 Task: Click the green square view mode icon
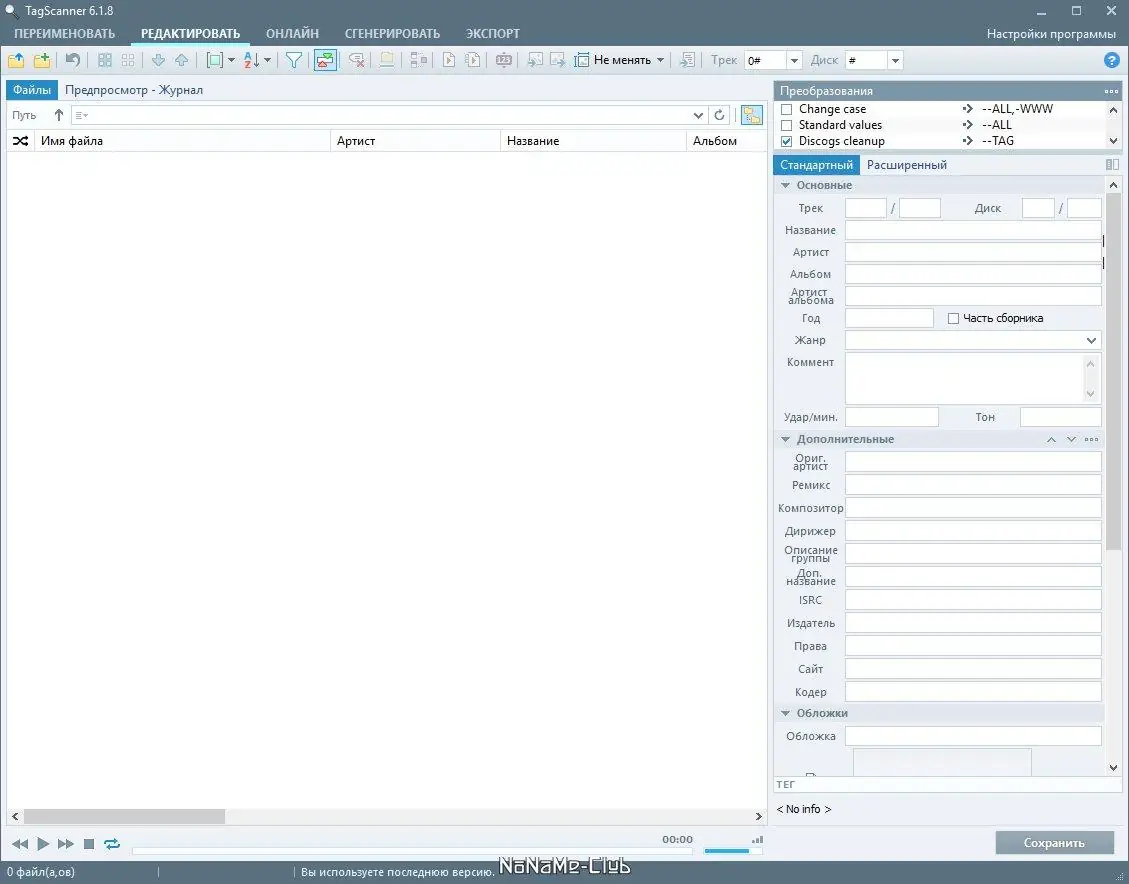coord(215,60)
